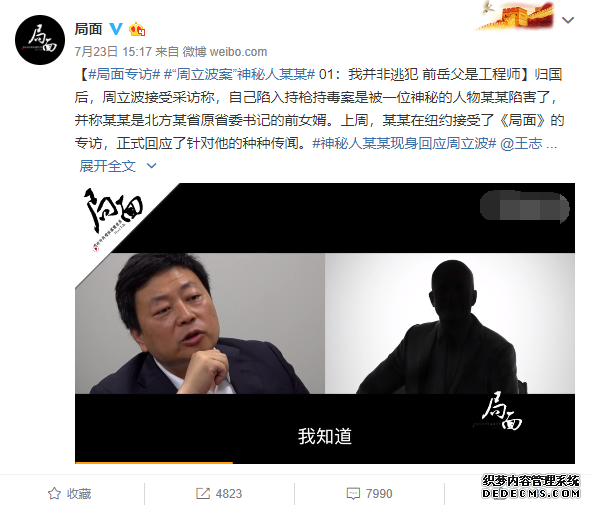The height and width of the screenshot is (508, 591).
Task: Click the comment icon showing 7990
Action: [x=353, y=493]
